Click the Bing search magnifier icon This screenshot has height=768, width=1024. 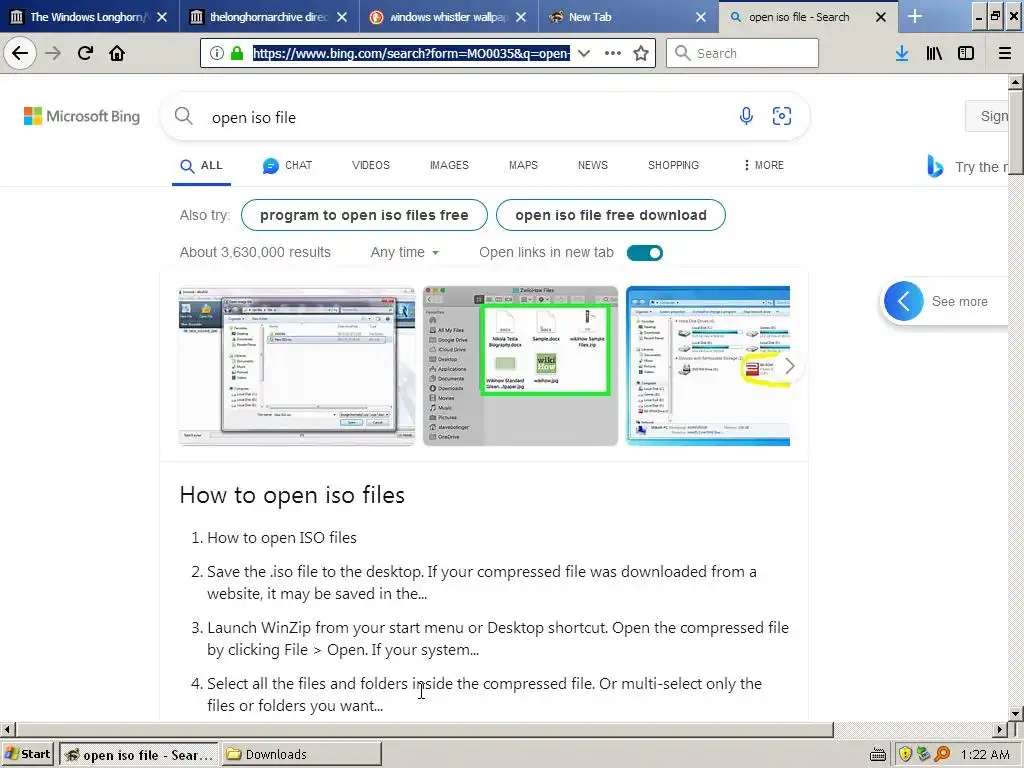point(184,116)
